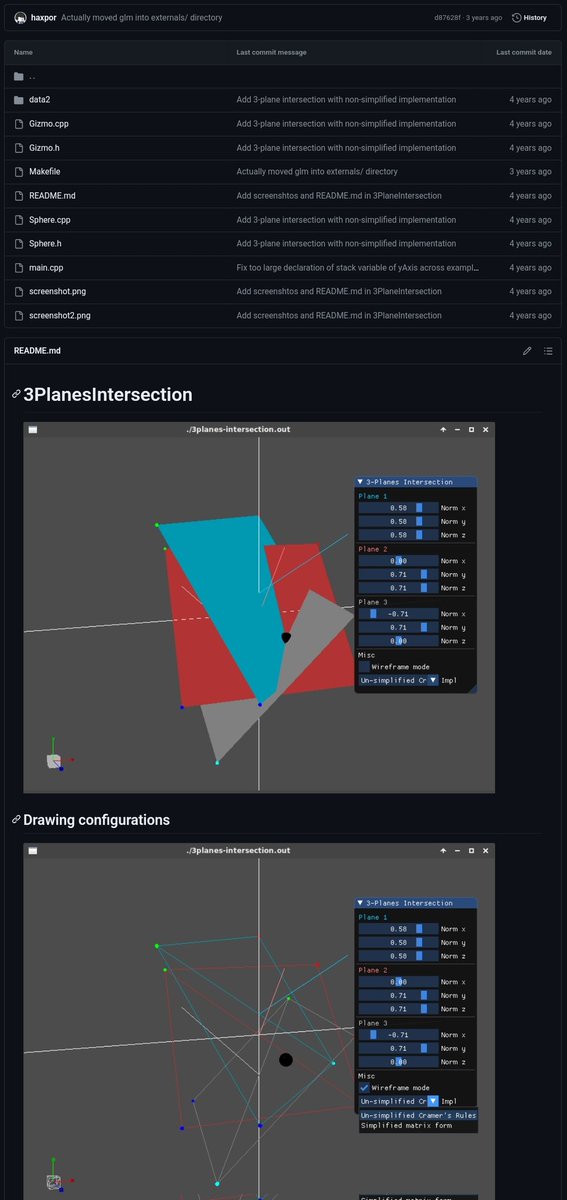The height and width of the screenshot is (1200, 567).
Task: View the commit History
Action: (x=530, y=18)
